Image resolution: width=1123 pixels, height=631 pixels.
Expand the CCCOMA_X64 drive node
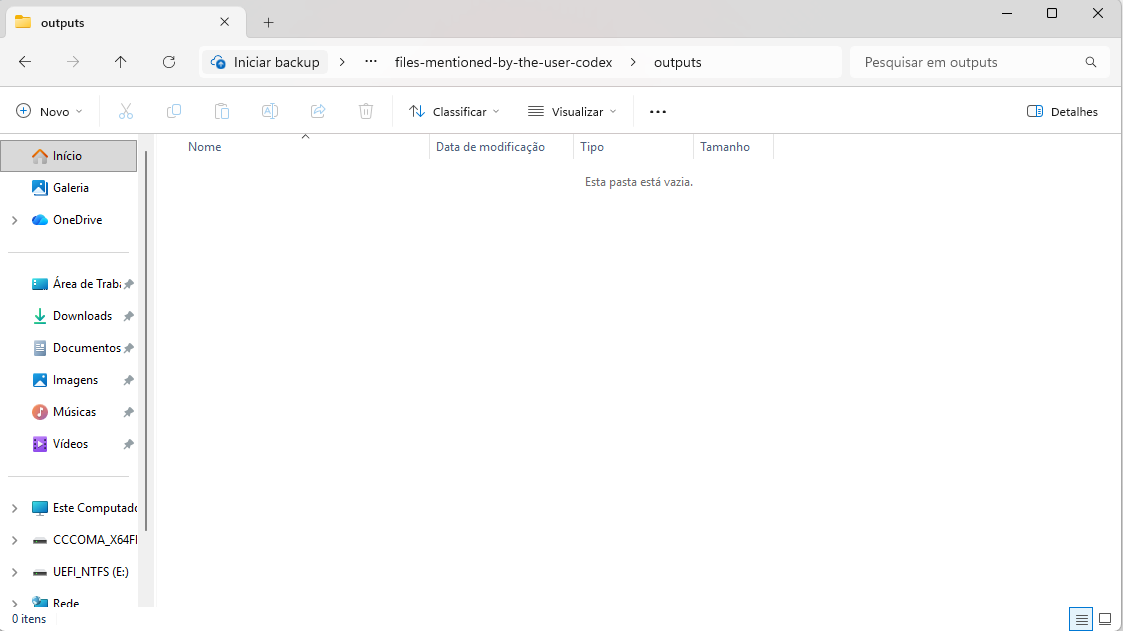tap(14, 541)
